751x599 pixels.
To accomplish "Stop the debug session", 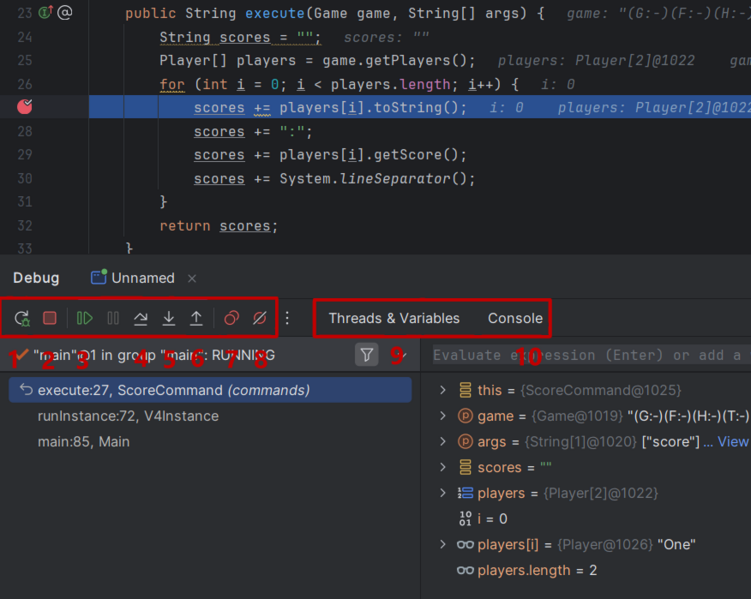I will (49, 318).
